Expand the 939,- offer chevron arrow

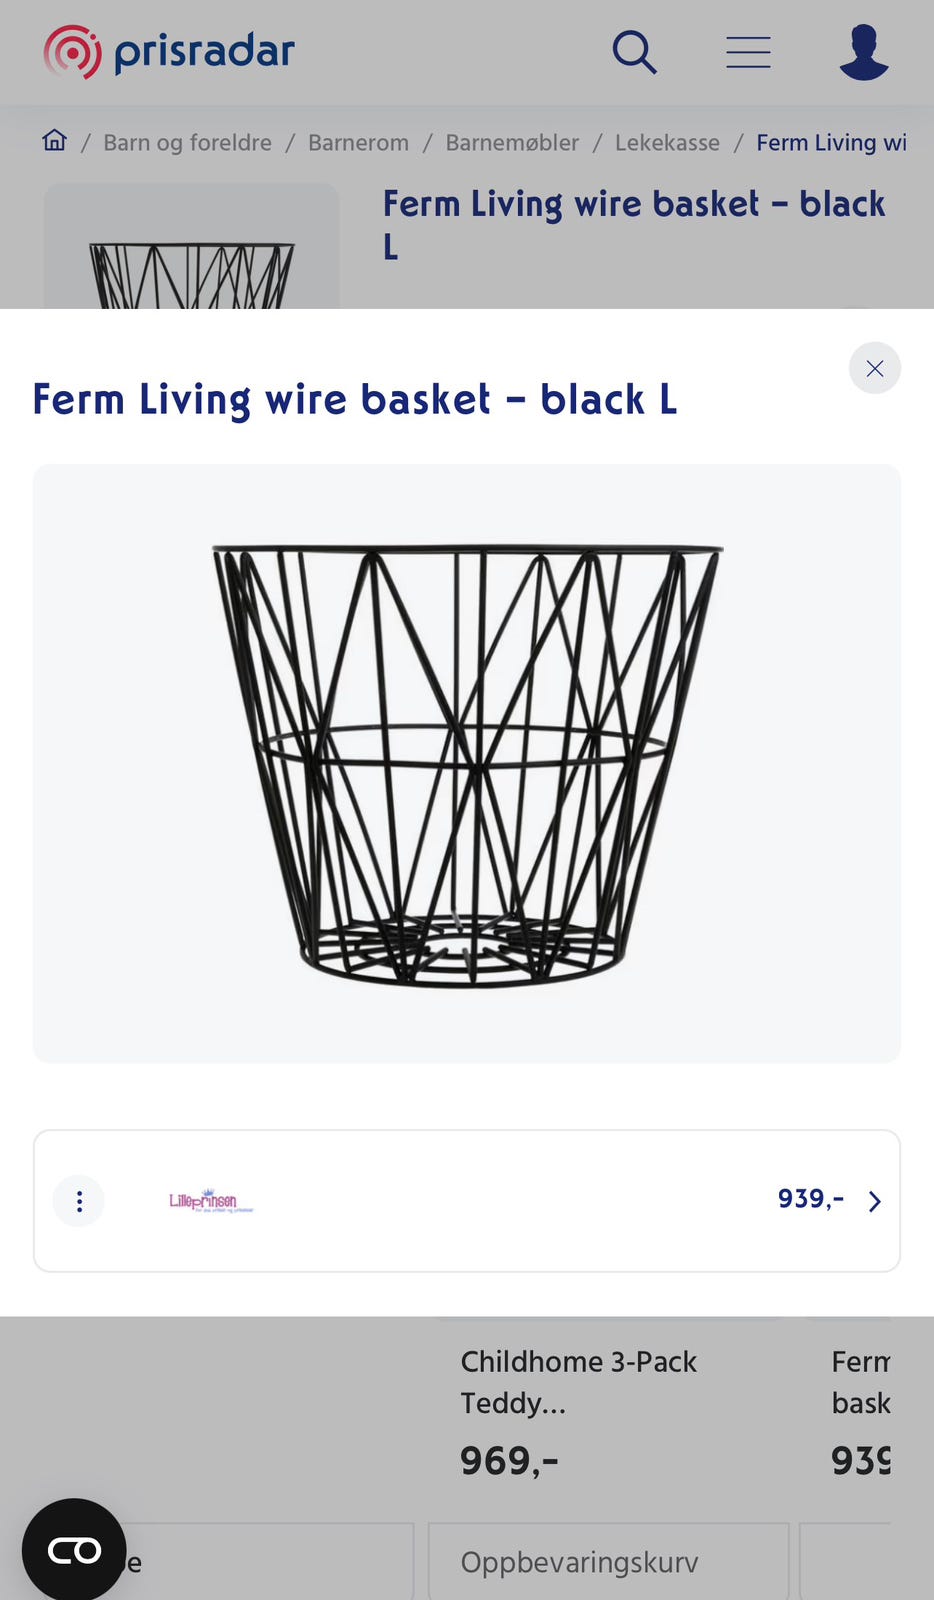875,1201
